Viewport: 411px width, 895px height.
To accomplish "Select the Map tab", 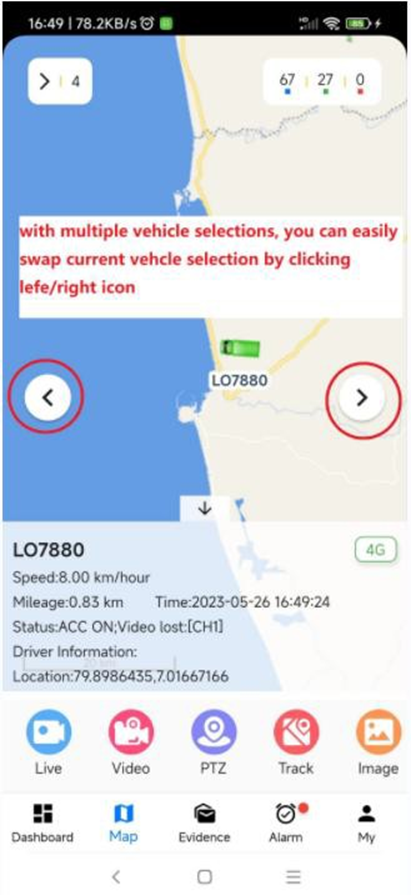I will coord(123,824).
